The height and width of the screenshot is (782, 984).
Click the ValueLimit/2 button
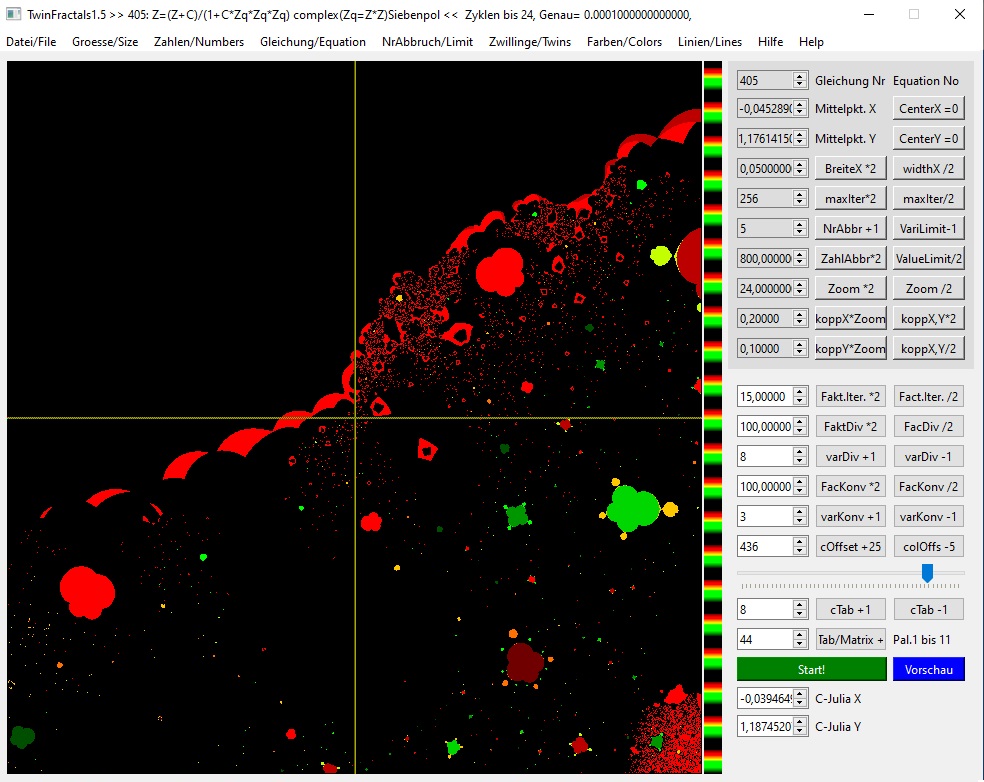click(x=929, y=259)
